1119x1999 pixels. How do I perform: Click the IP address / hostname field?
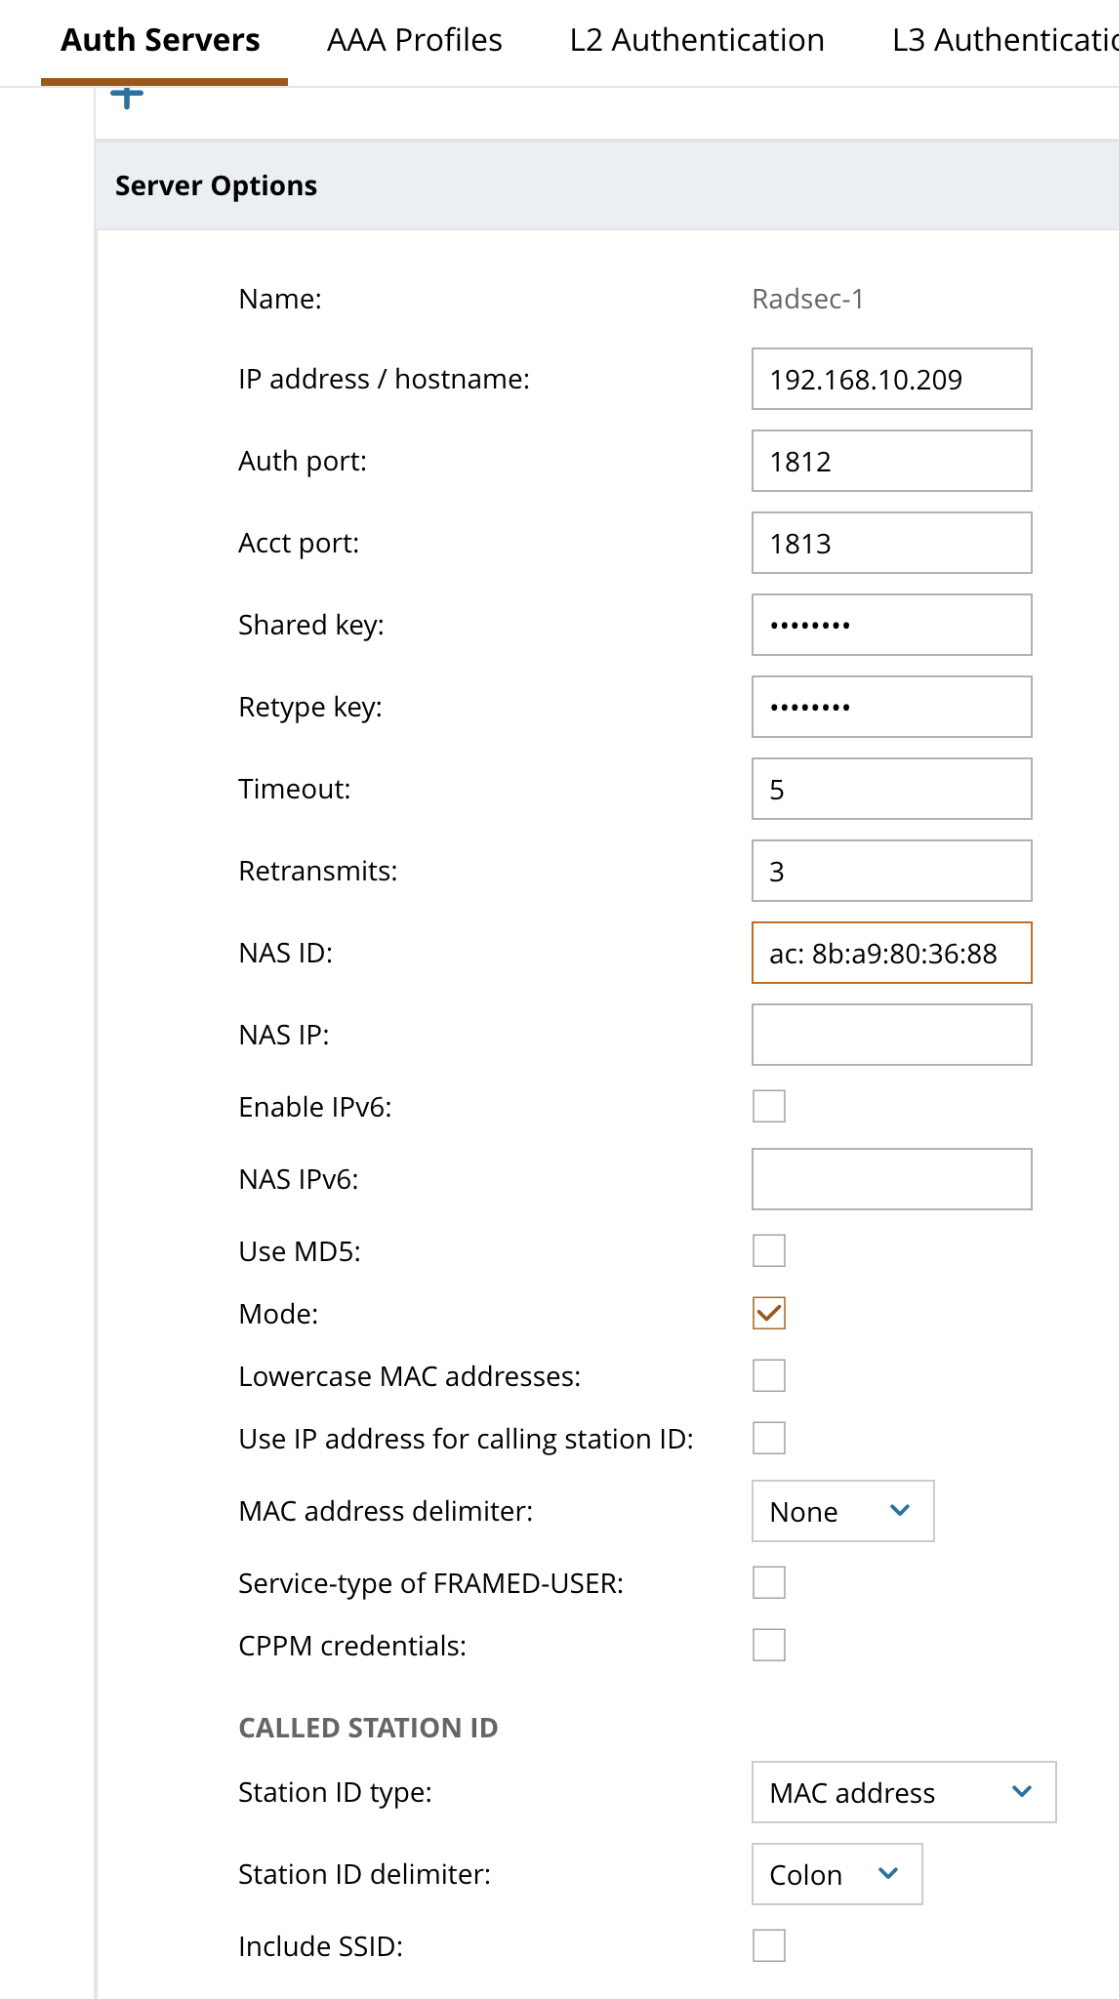point(891,379)
